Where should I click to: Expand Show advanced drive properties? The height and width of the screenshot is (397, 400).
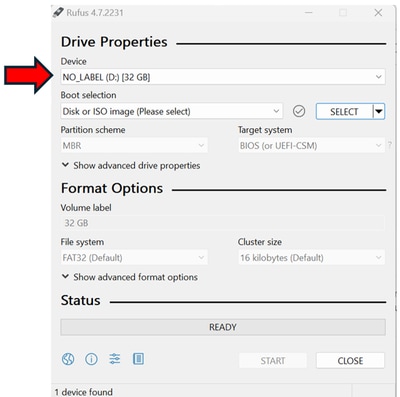coord(131,165)
